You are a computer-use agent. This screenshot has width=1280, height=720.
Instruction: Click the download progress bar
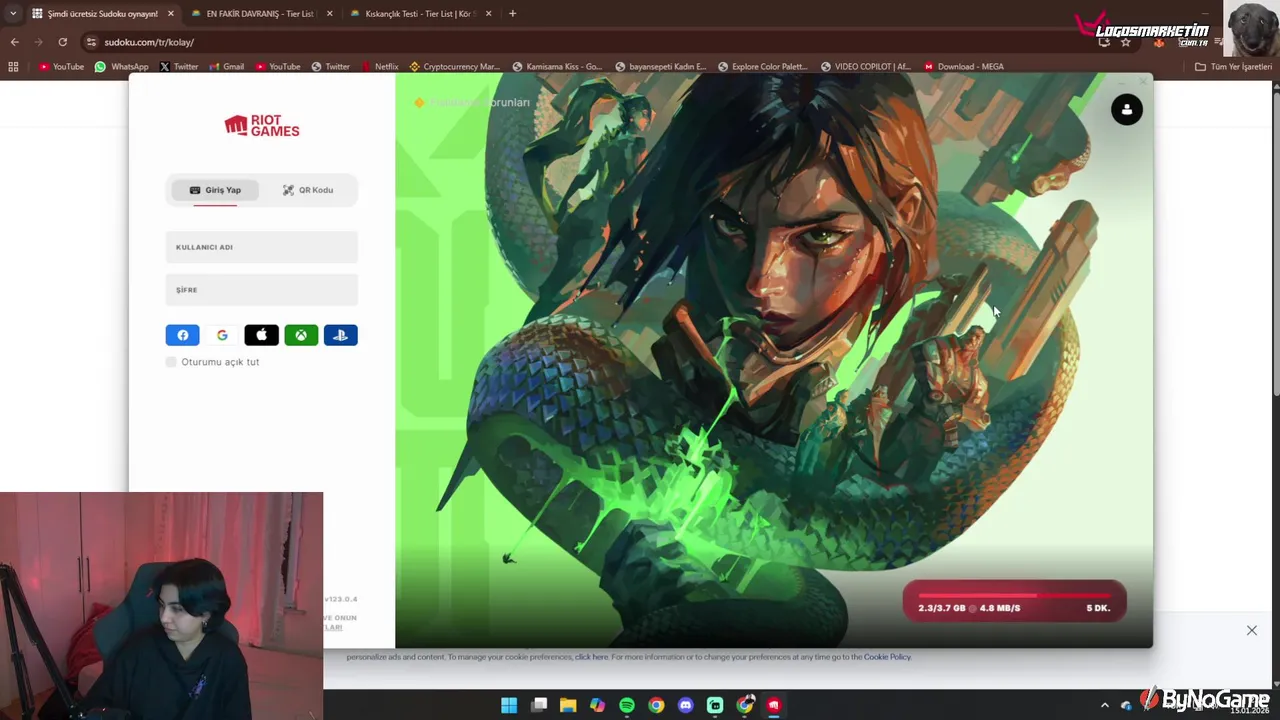[1014, 596]
